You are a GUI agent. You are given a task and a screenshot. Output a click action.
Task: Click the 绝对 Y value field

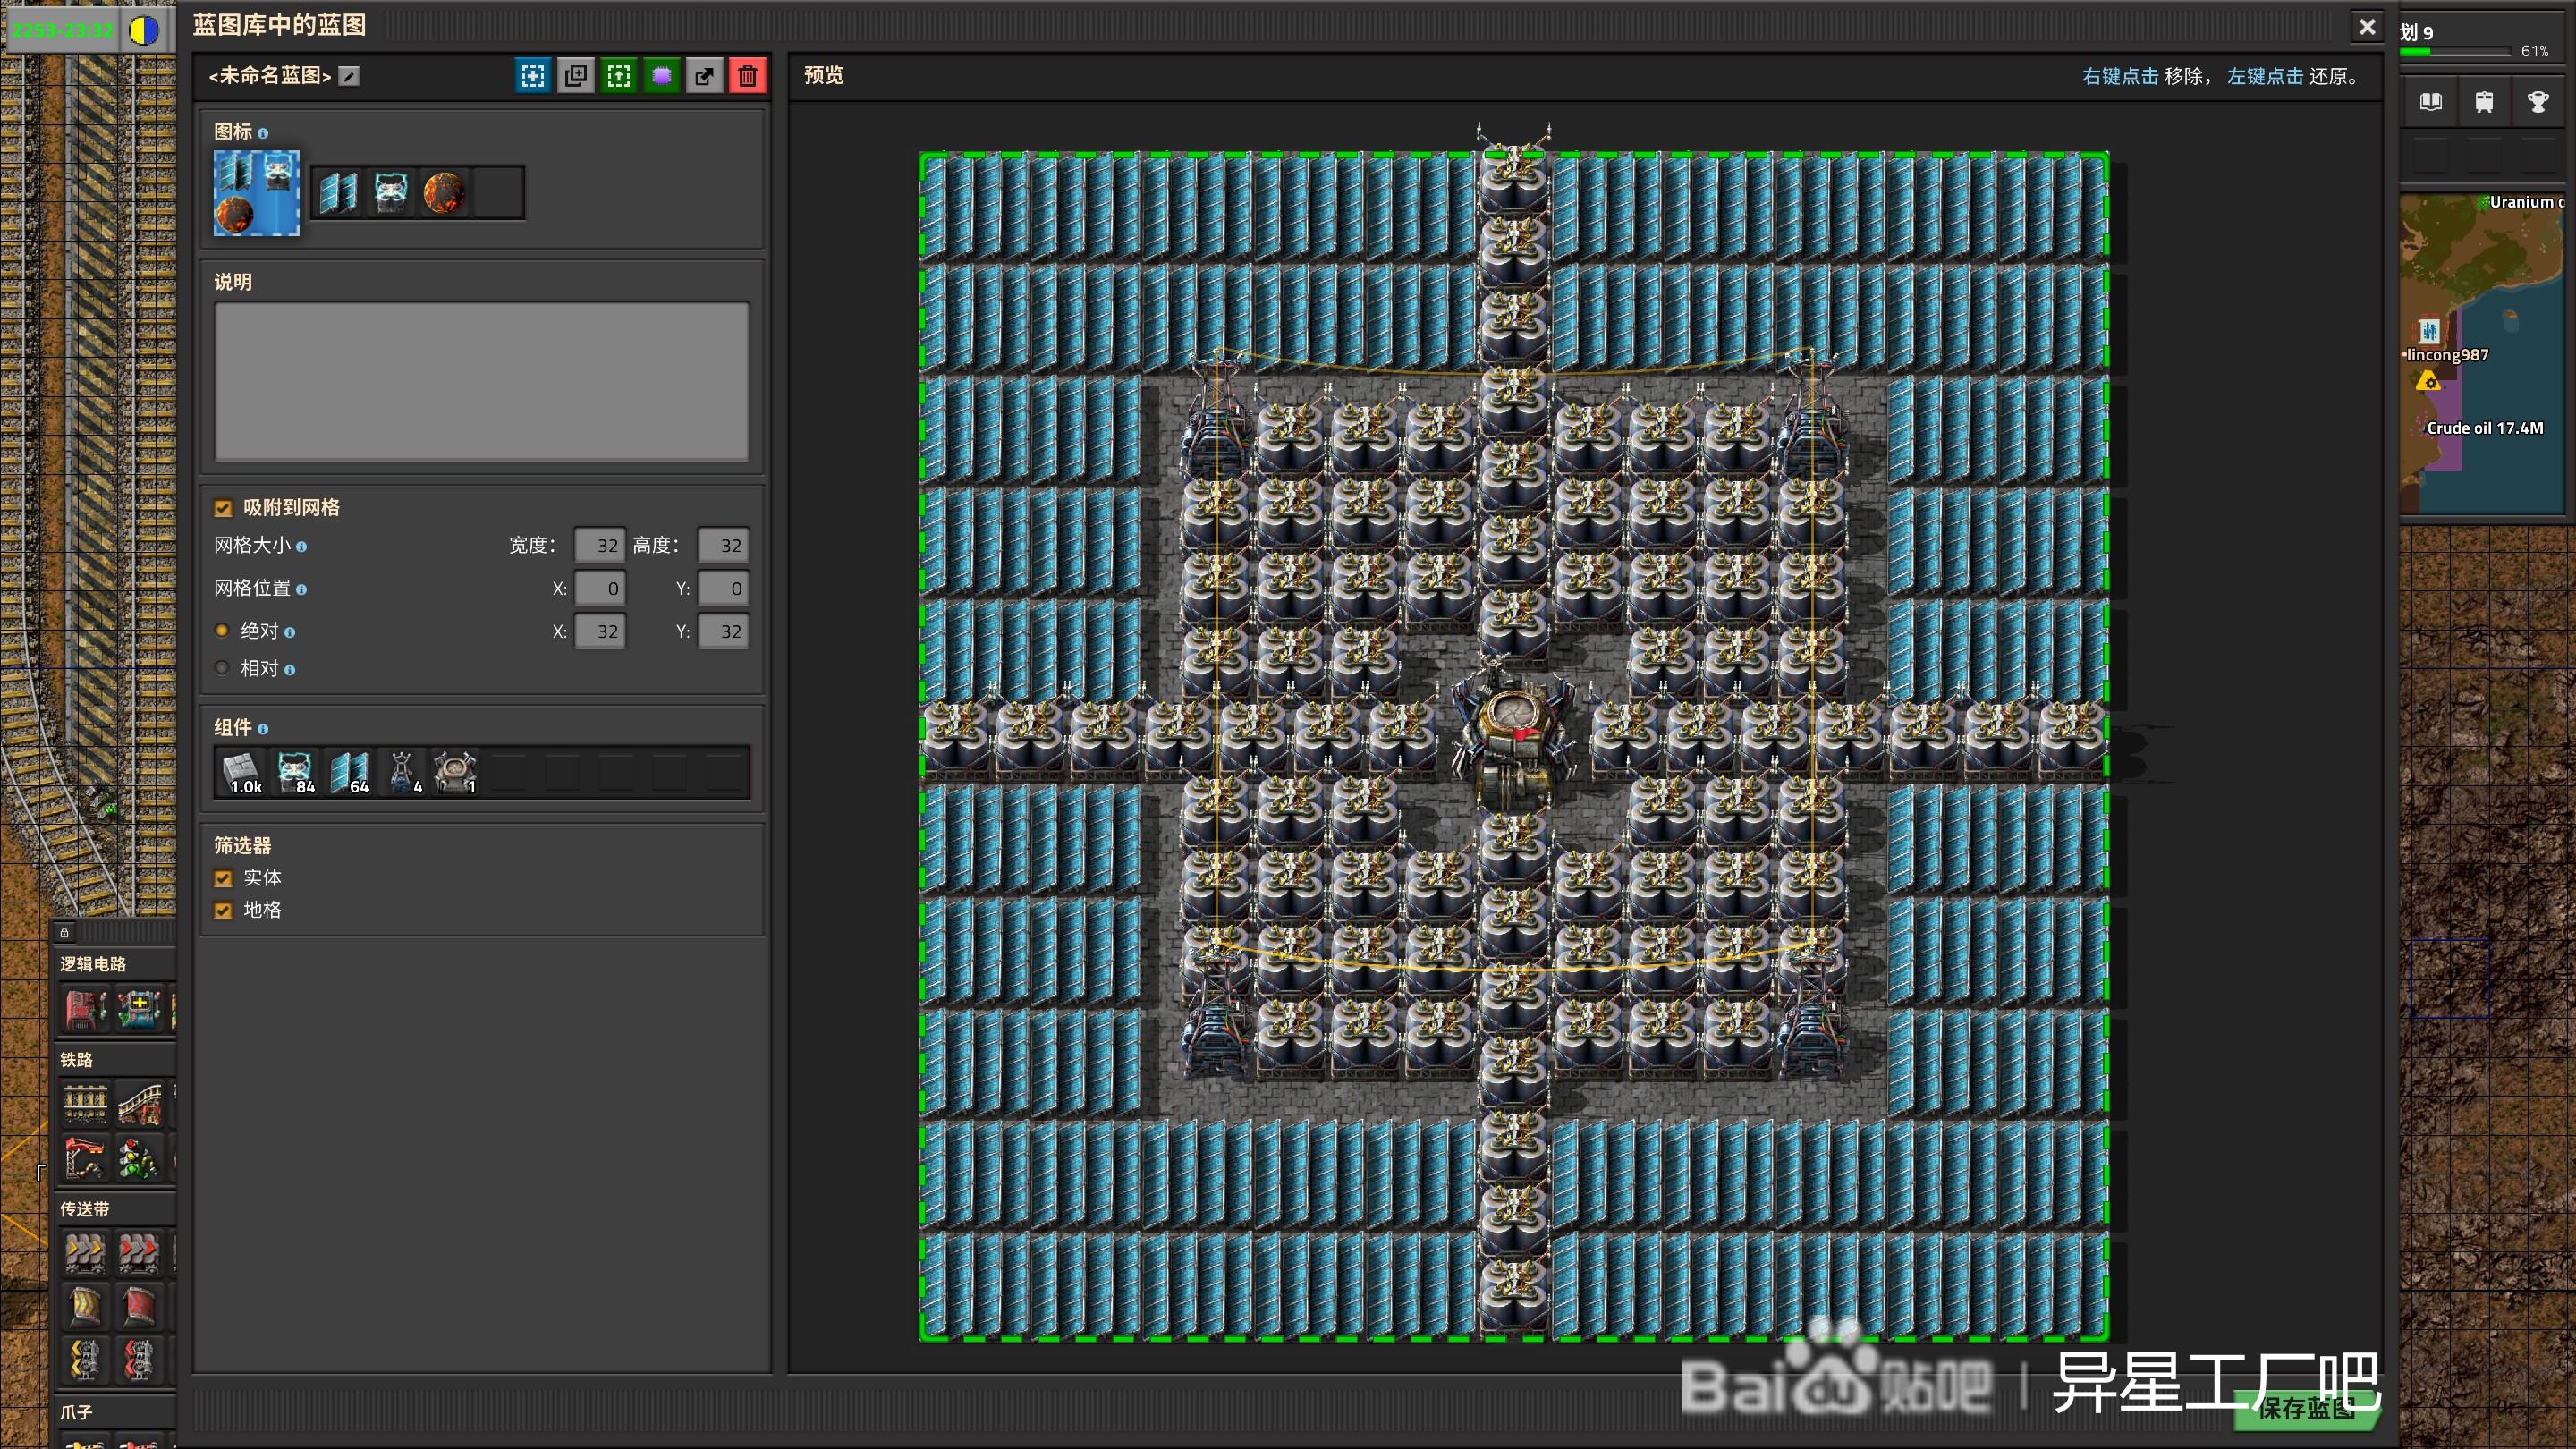coord(723,631)
